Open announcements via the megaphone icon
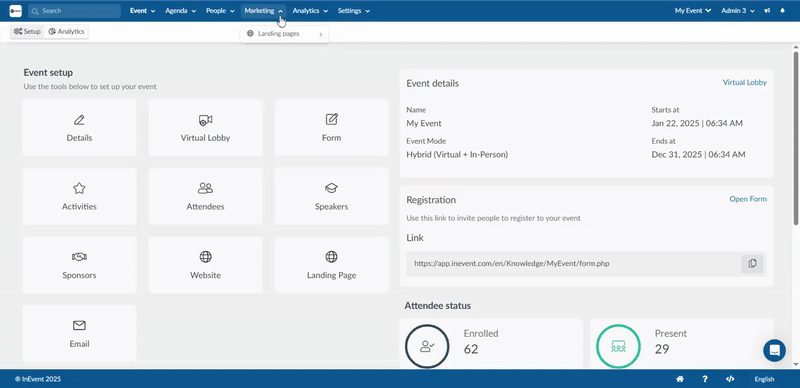 point(767,11)
